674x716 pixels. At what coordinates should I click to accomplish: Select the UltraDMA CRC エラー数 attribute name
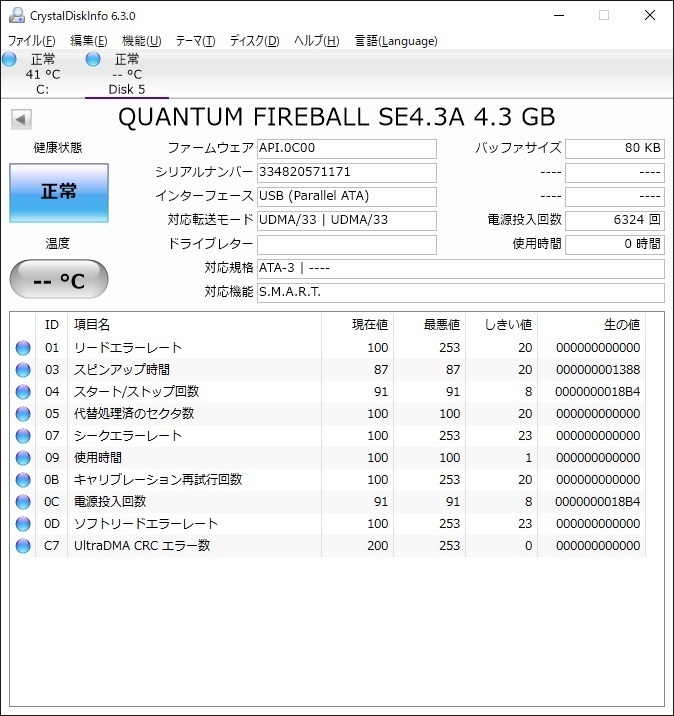(x=142, y=546)
